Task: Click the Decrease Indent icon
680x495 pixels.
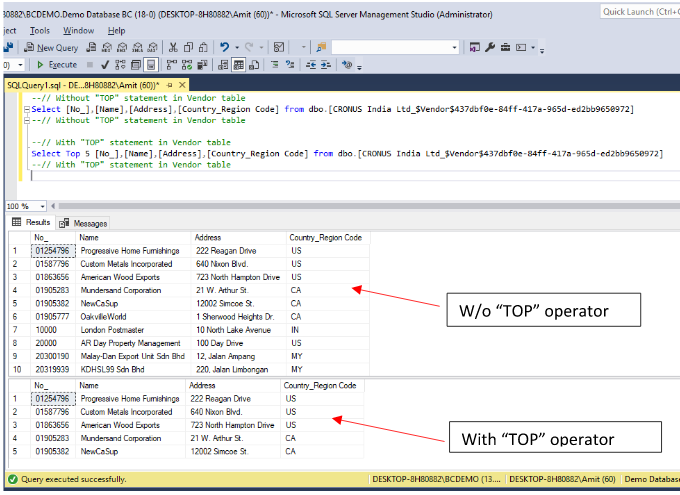Action: [311, 65]
